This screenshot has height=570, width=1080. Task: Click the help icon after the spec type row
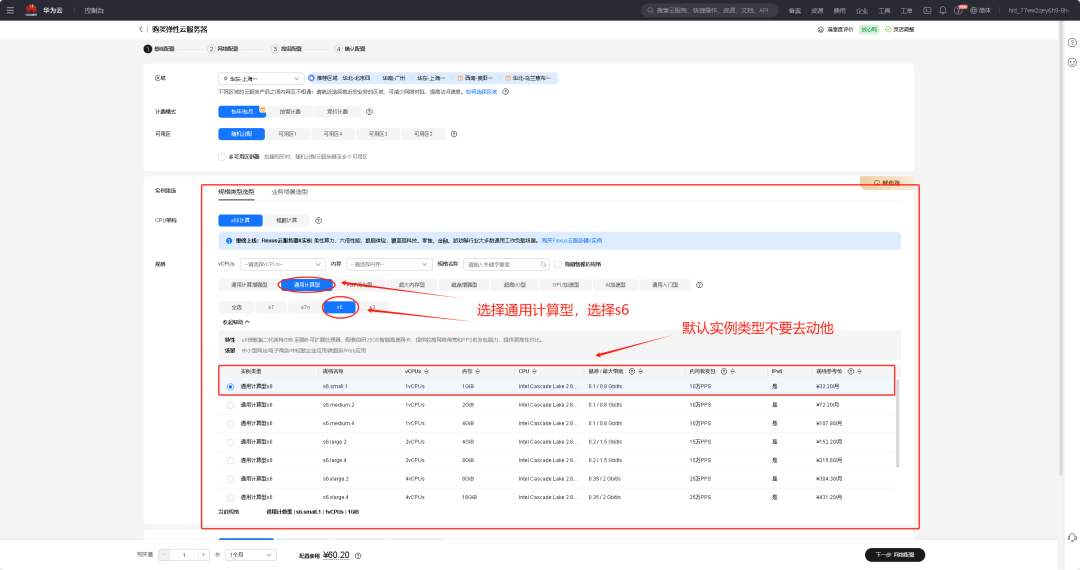click(699, 285)
